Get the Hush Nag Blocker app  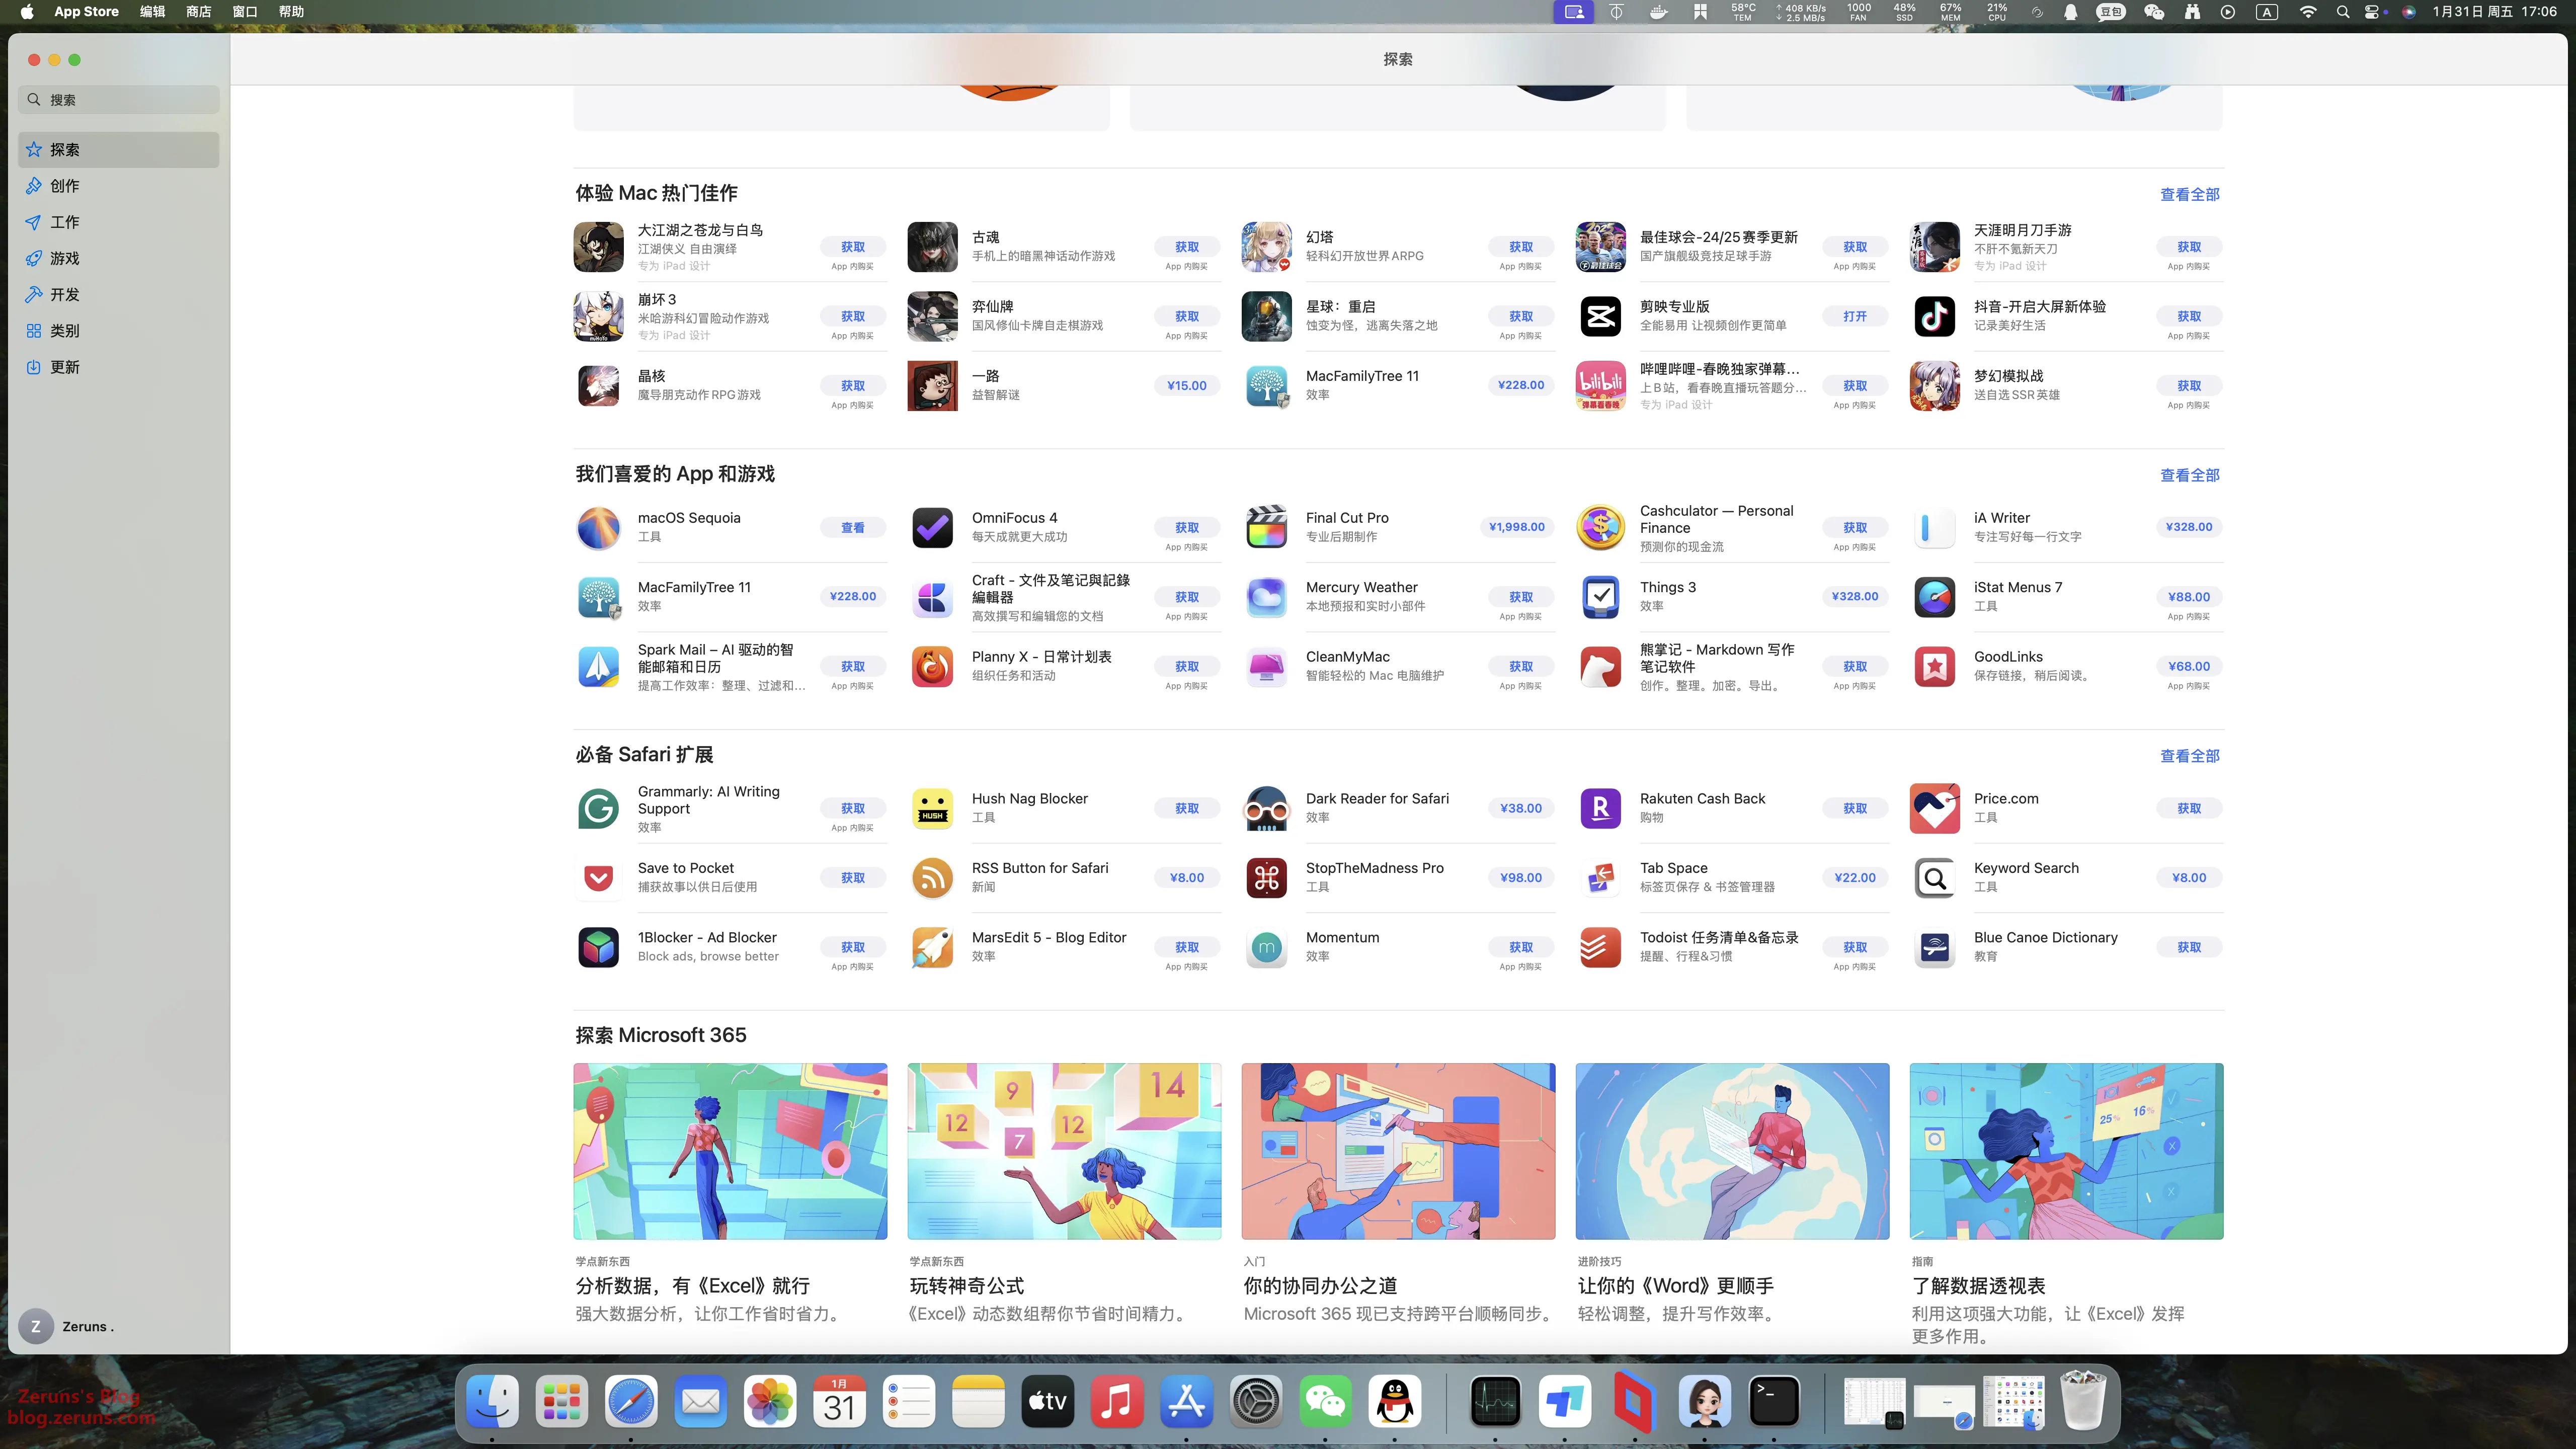tap(1186, 808)
